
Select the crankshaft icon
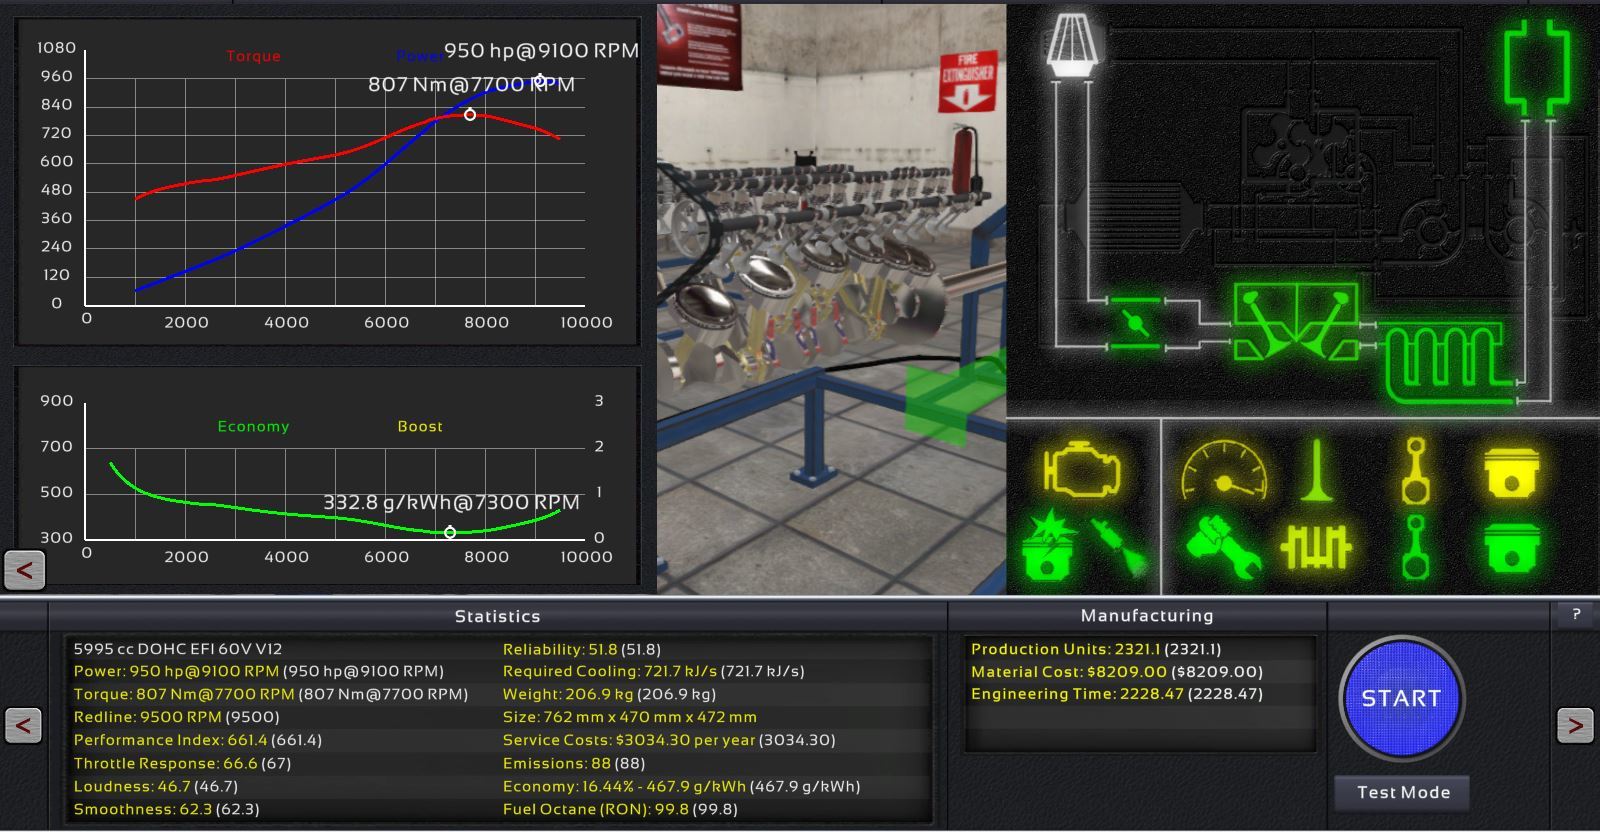click(1316, 547)
